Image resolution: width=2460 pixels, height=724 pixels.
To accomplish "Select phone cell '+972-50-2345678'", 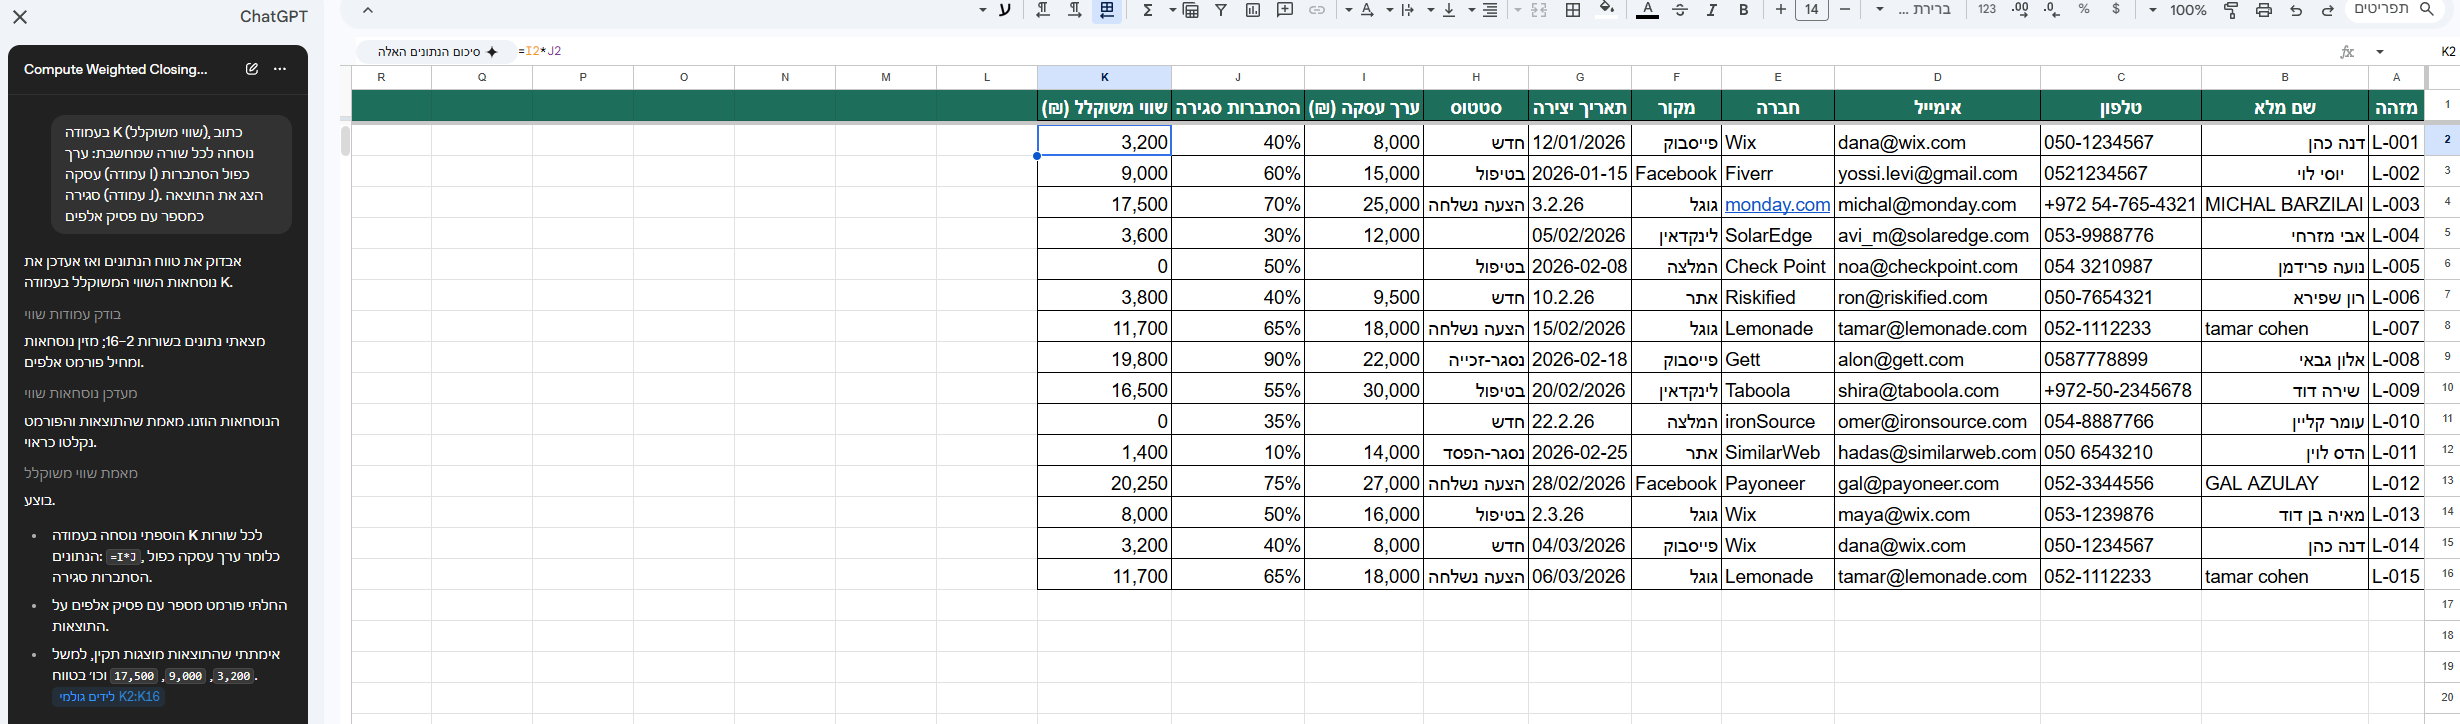I will click(x=2120, y=390).
